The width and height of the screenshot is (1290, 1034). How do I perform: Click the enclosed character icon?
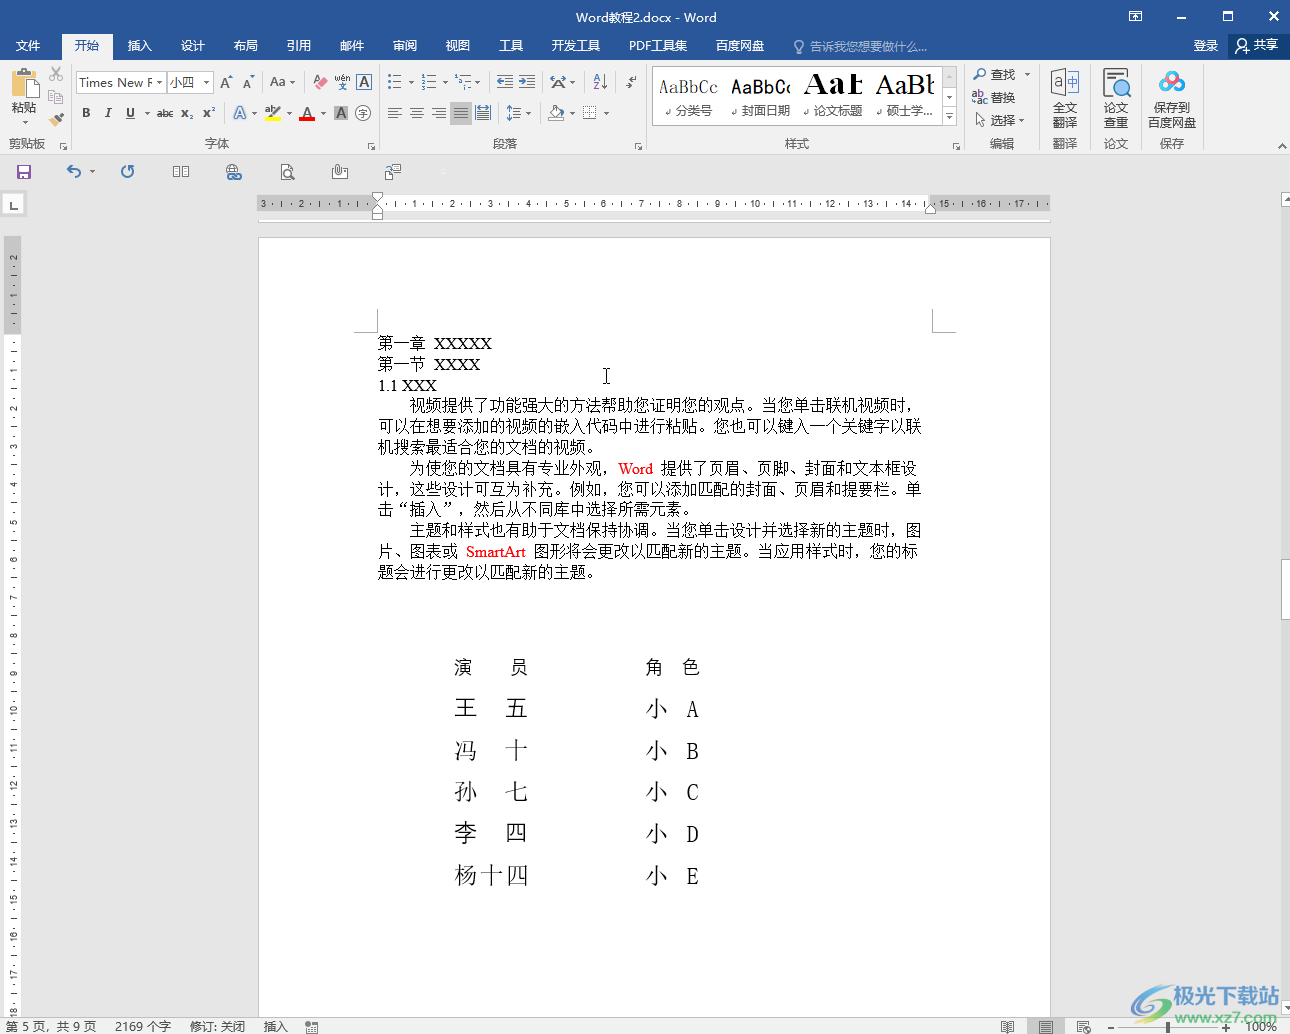(363, 113)
